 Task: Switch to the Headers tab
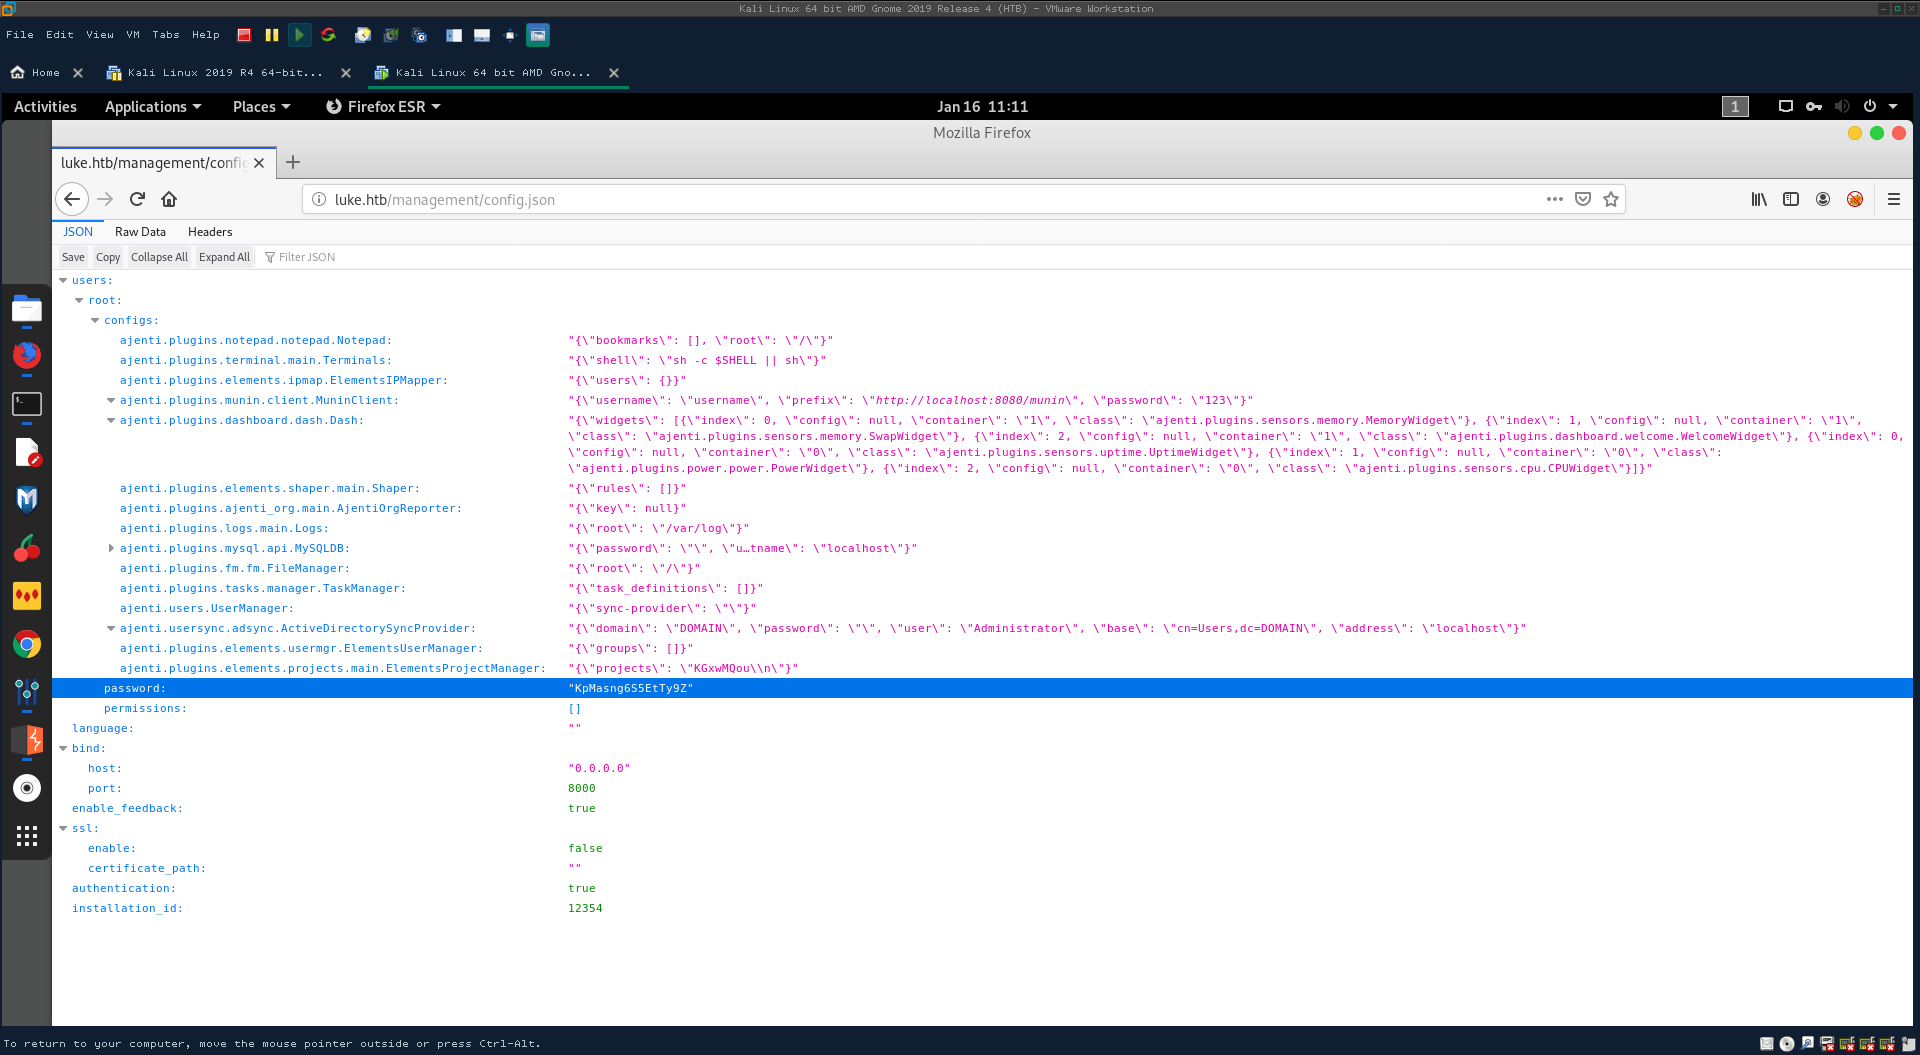pos(210,232)
